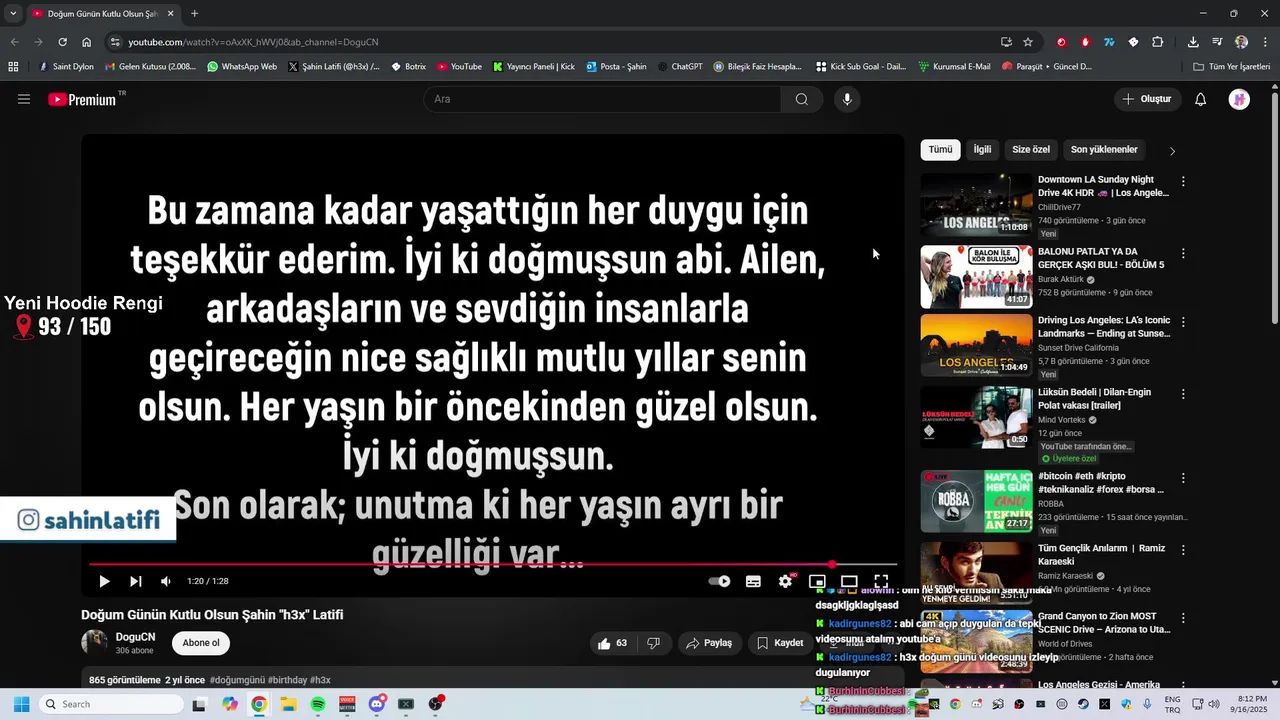
Task: Open the Chrome tab search dropdown
Action: 13,13
